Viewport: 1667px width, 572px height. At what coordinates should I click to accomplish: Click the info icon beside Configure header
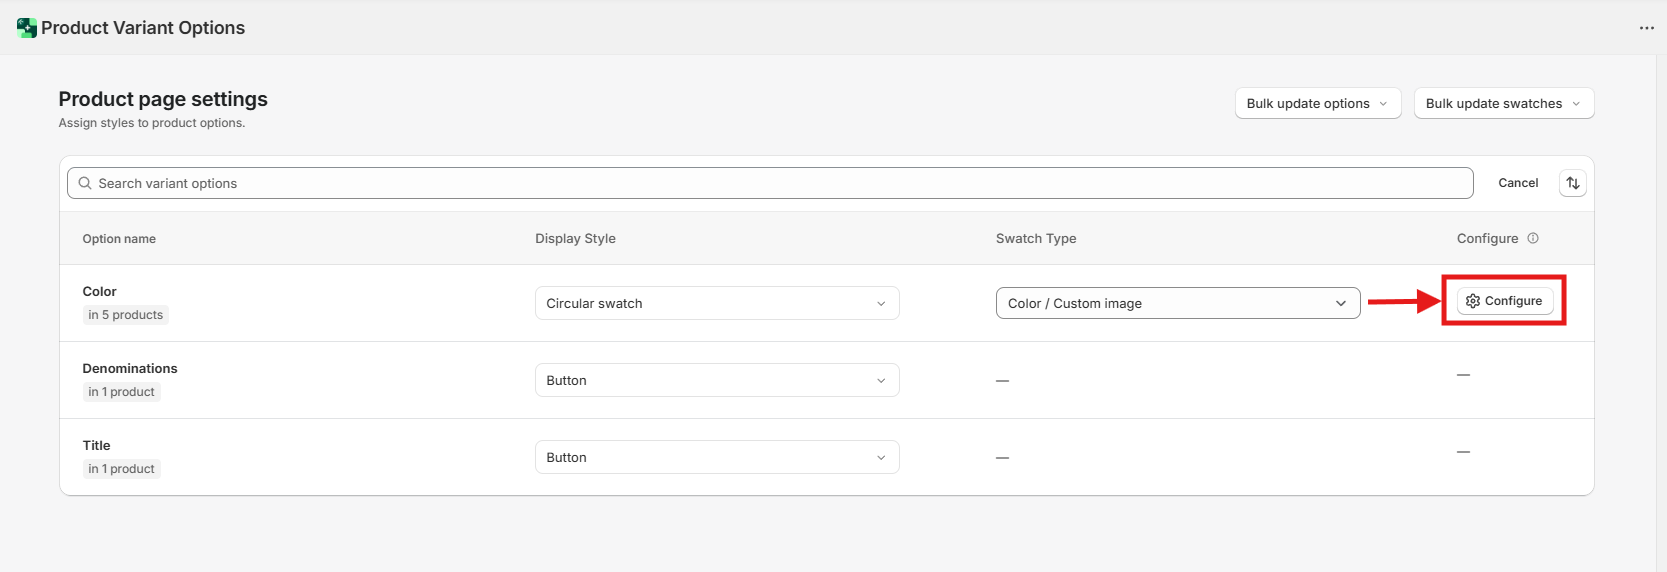(1533, 238)
